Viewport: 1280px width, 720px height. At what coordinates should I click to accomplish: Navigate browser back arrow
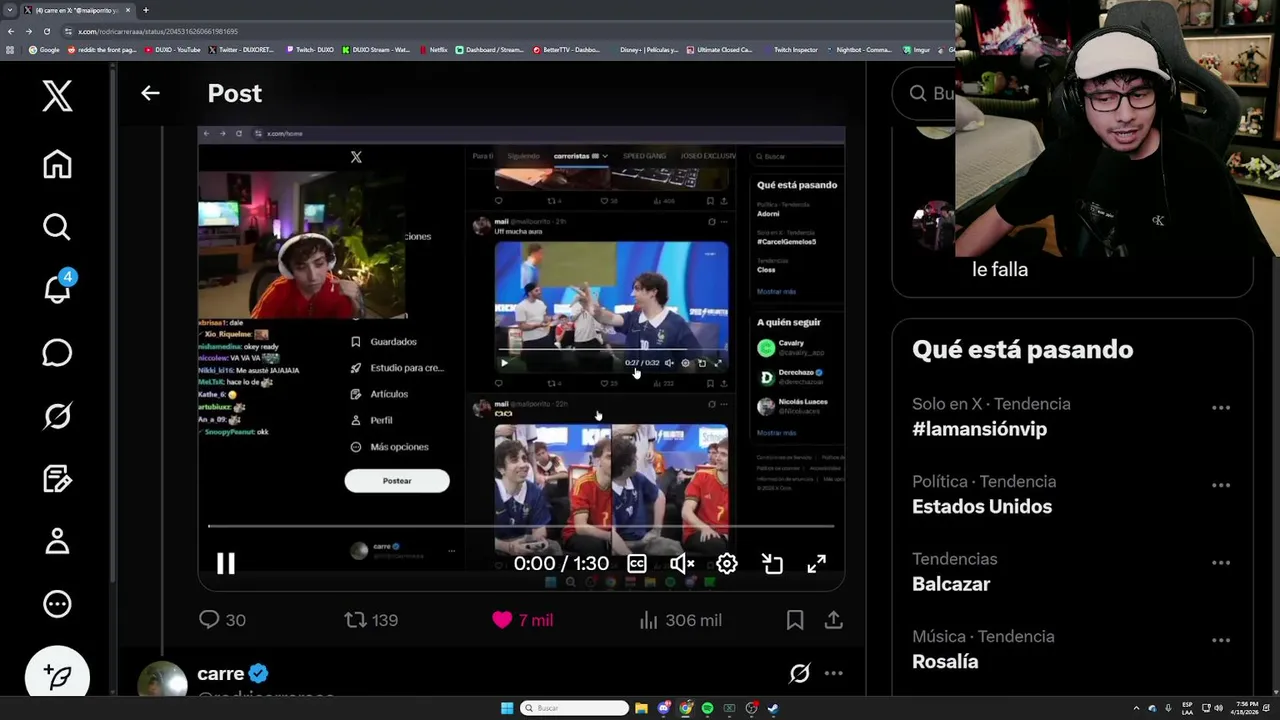coord(11,31)
